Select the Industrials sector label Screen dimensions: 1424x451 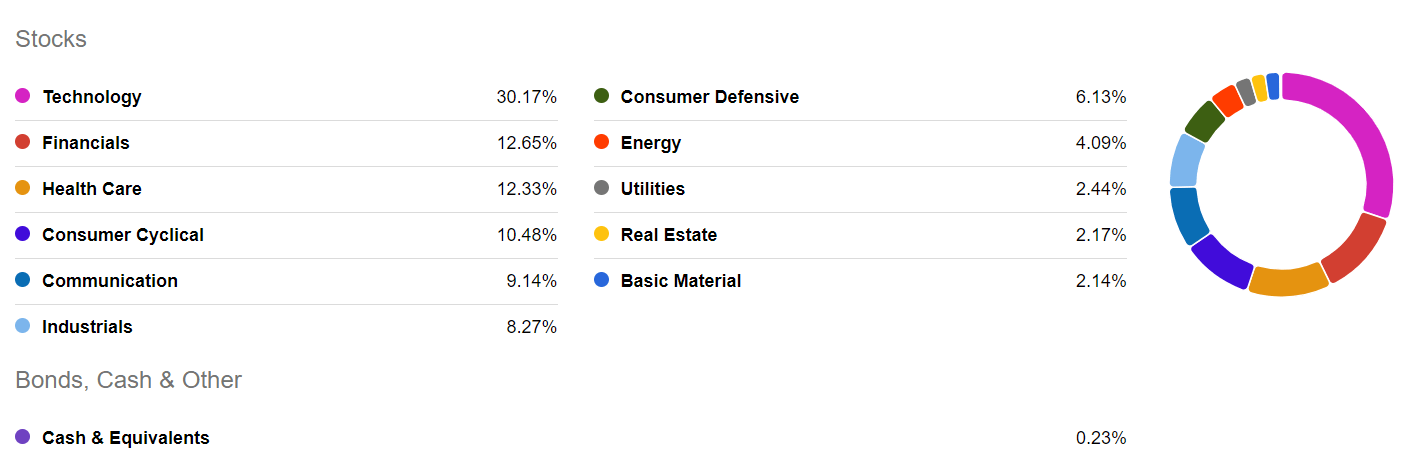pos(87,327)
